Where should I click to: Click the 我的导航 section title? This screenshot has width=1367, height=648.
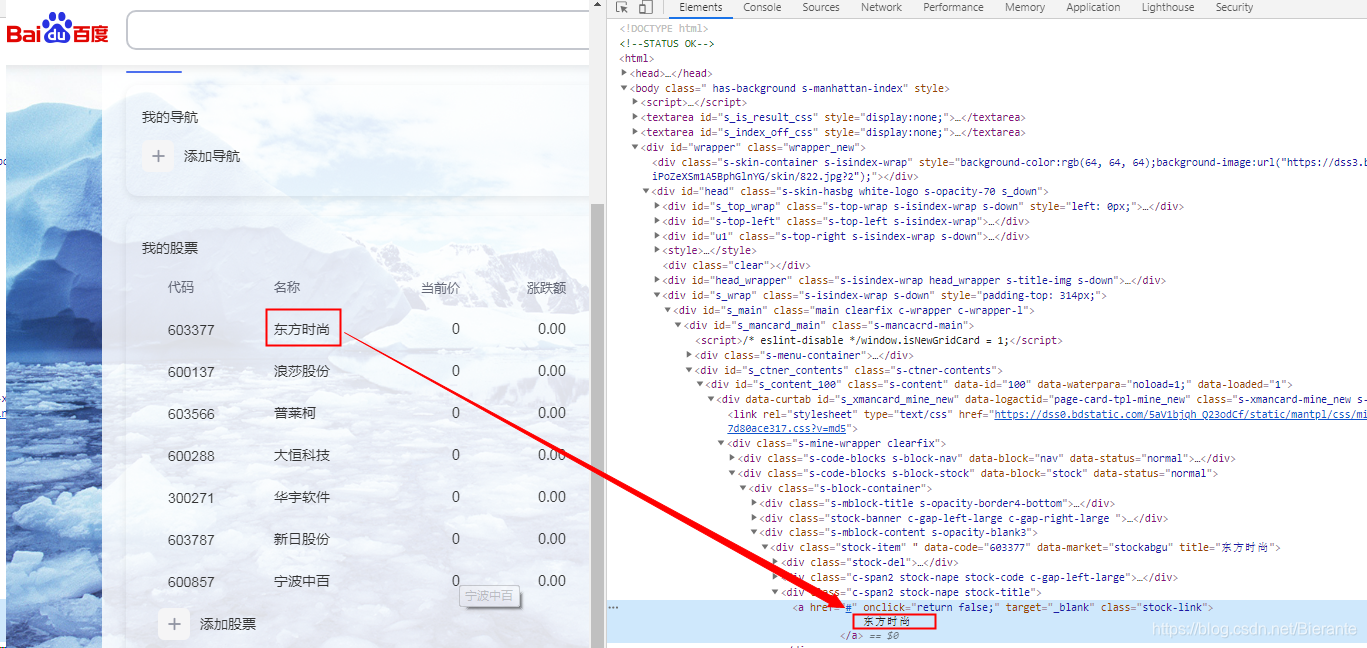[x=170, y=117]
